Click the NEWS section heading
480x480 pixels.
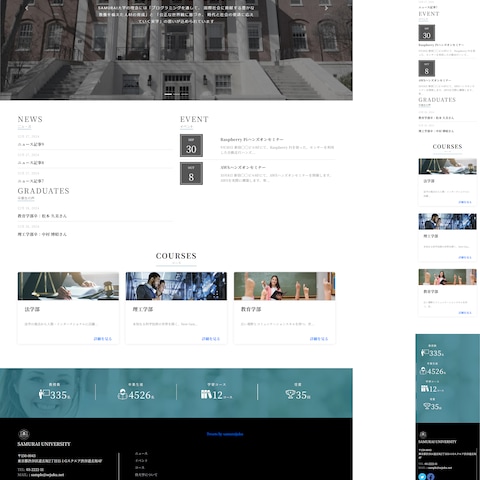click(30, 119)
